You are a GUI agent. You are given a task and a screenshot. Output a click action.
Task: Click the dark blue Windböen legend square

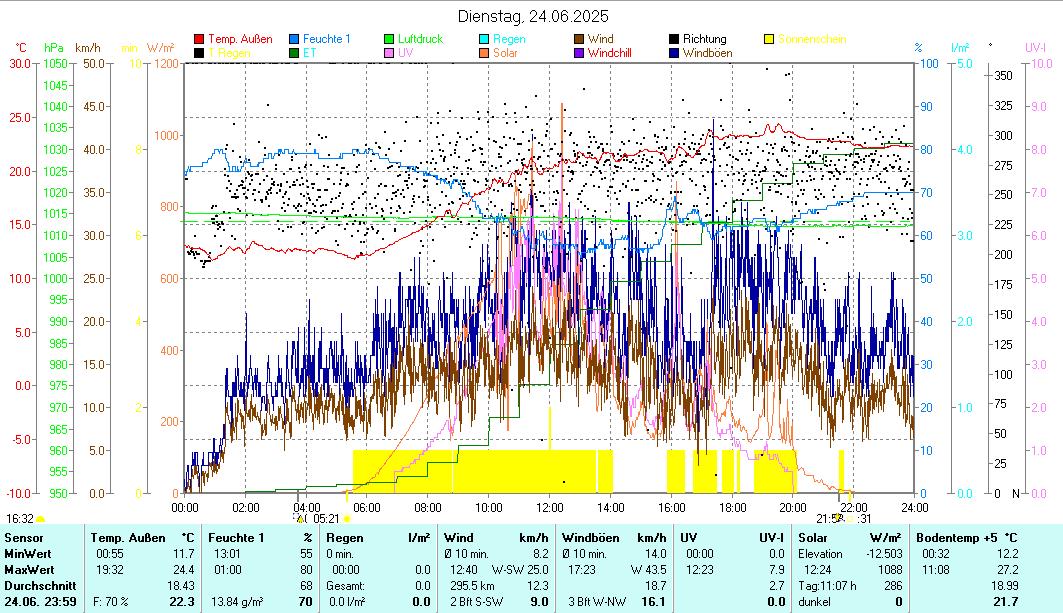click(674, 53)
